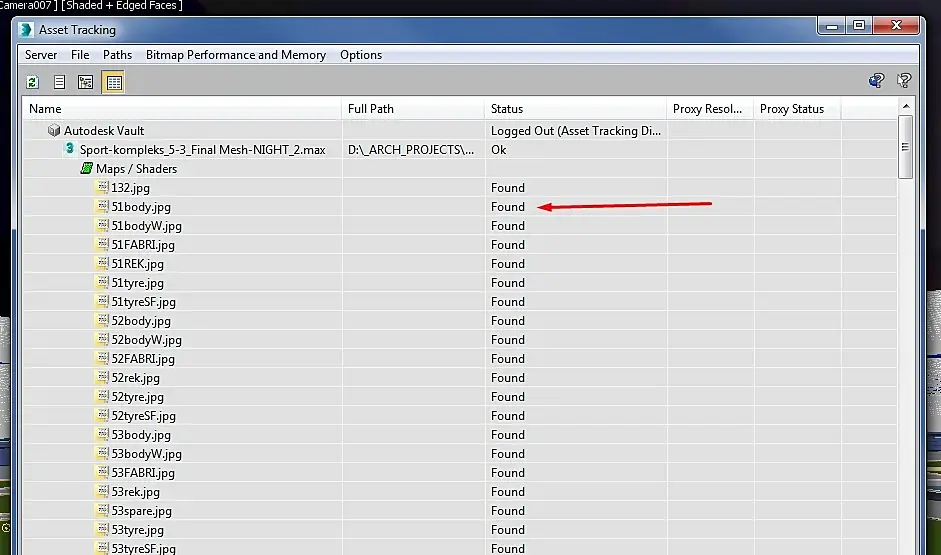Viewport: 941px width, 555px height.
Task: Click the Maps / Shaders folder icon
Action: (x=86, y=169)
